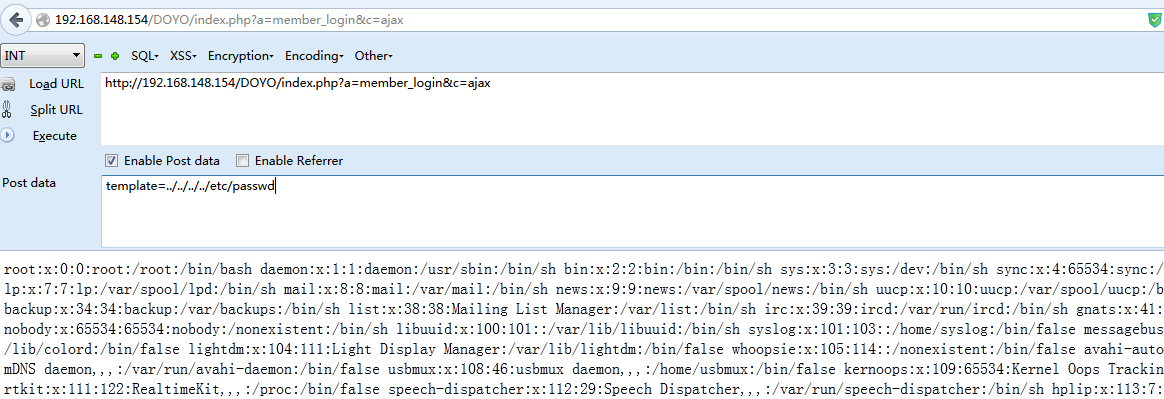
Task: Click the browser back arrow button
Action: (16, 20)
